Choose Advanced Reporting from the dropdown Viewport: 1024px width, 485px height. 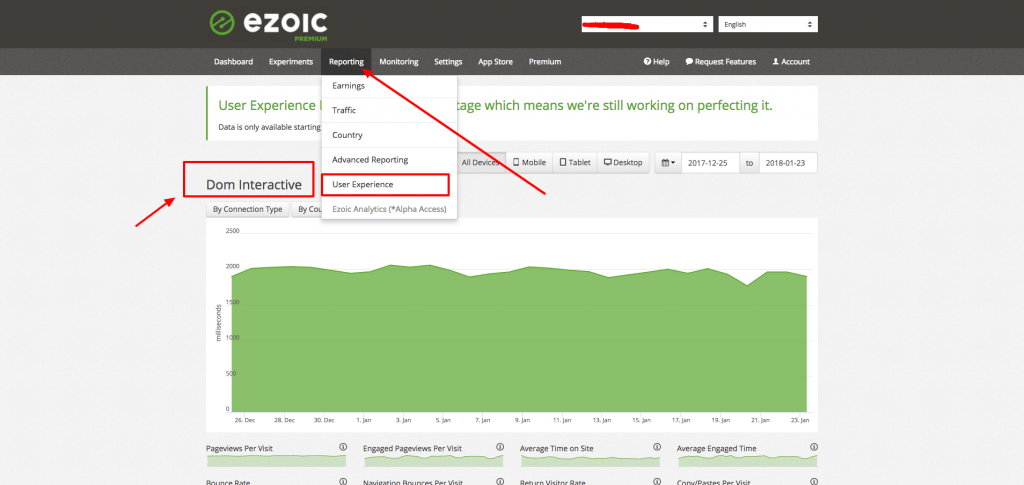[x=389, y=159]
